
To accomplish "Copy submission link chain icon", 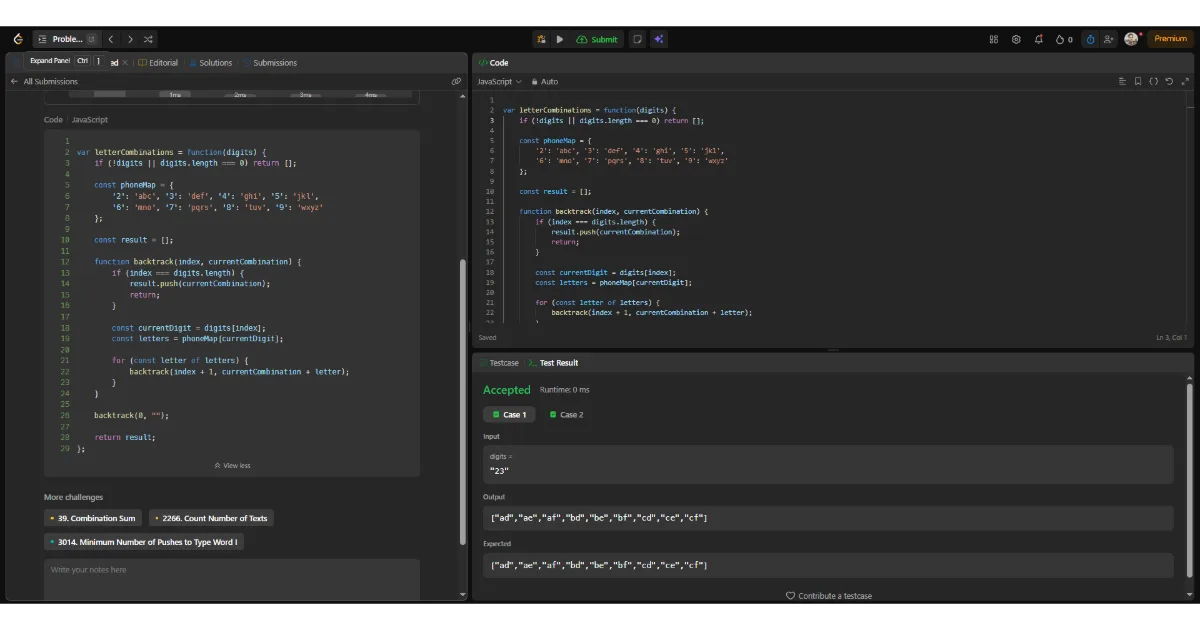I will coord(456,82).
